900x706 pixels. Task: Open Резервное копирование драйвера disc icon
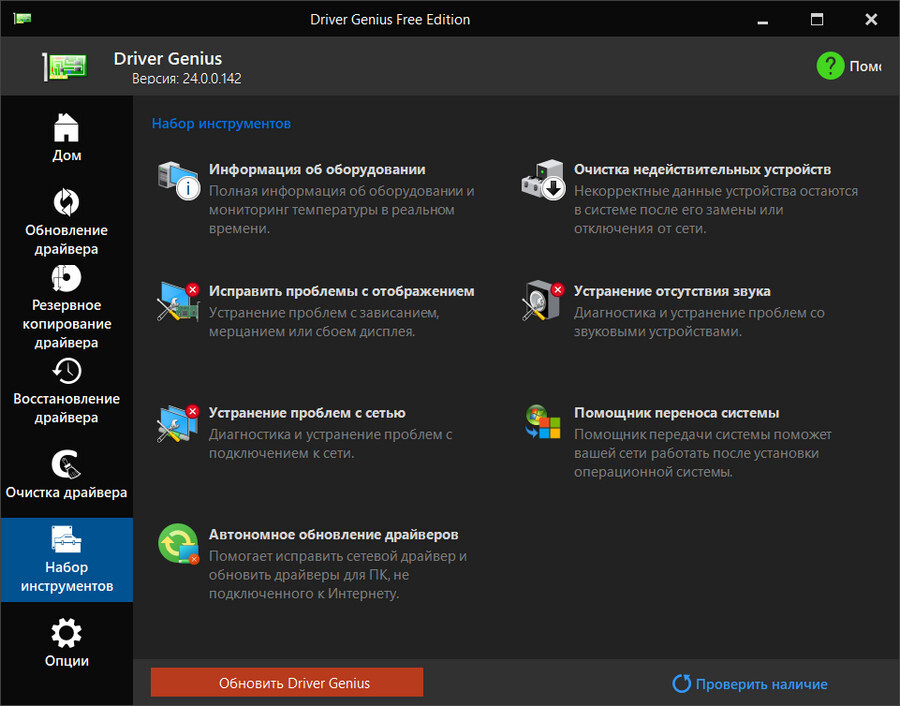coord(67,278)
